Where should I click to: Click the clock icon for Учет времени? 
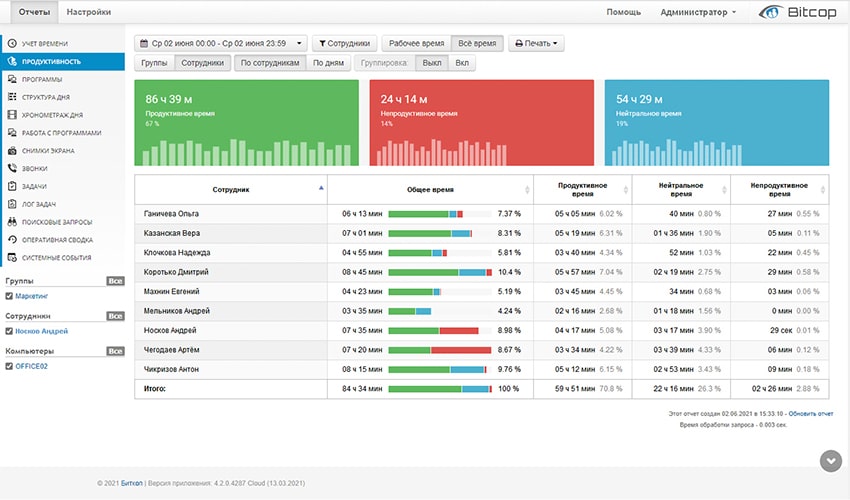[x=11, y=43]
